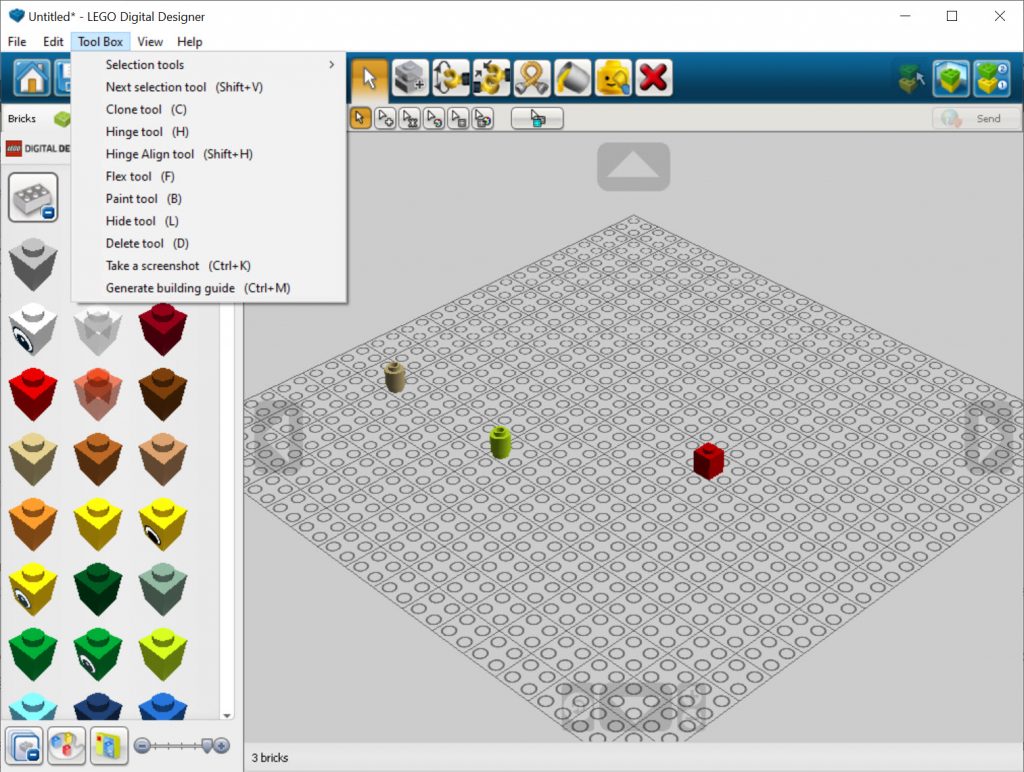The image size is (1024, 772).
Task: Open the File menu
Action: pos(17,42)
